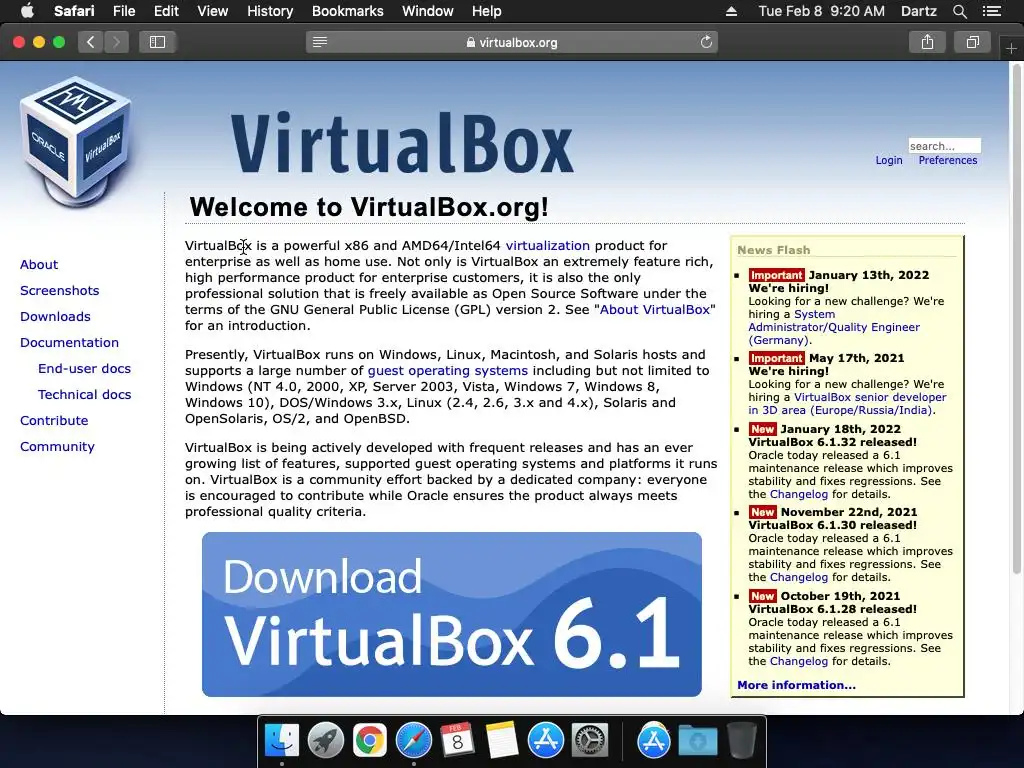Click the page vertical scrollbar

(1017, 320)
